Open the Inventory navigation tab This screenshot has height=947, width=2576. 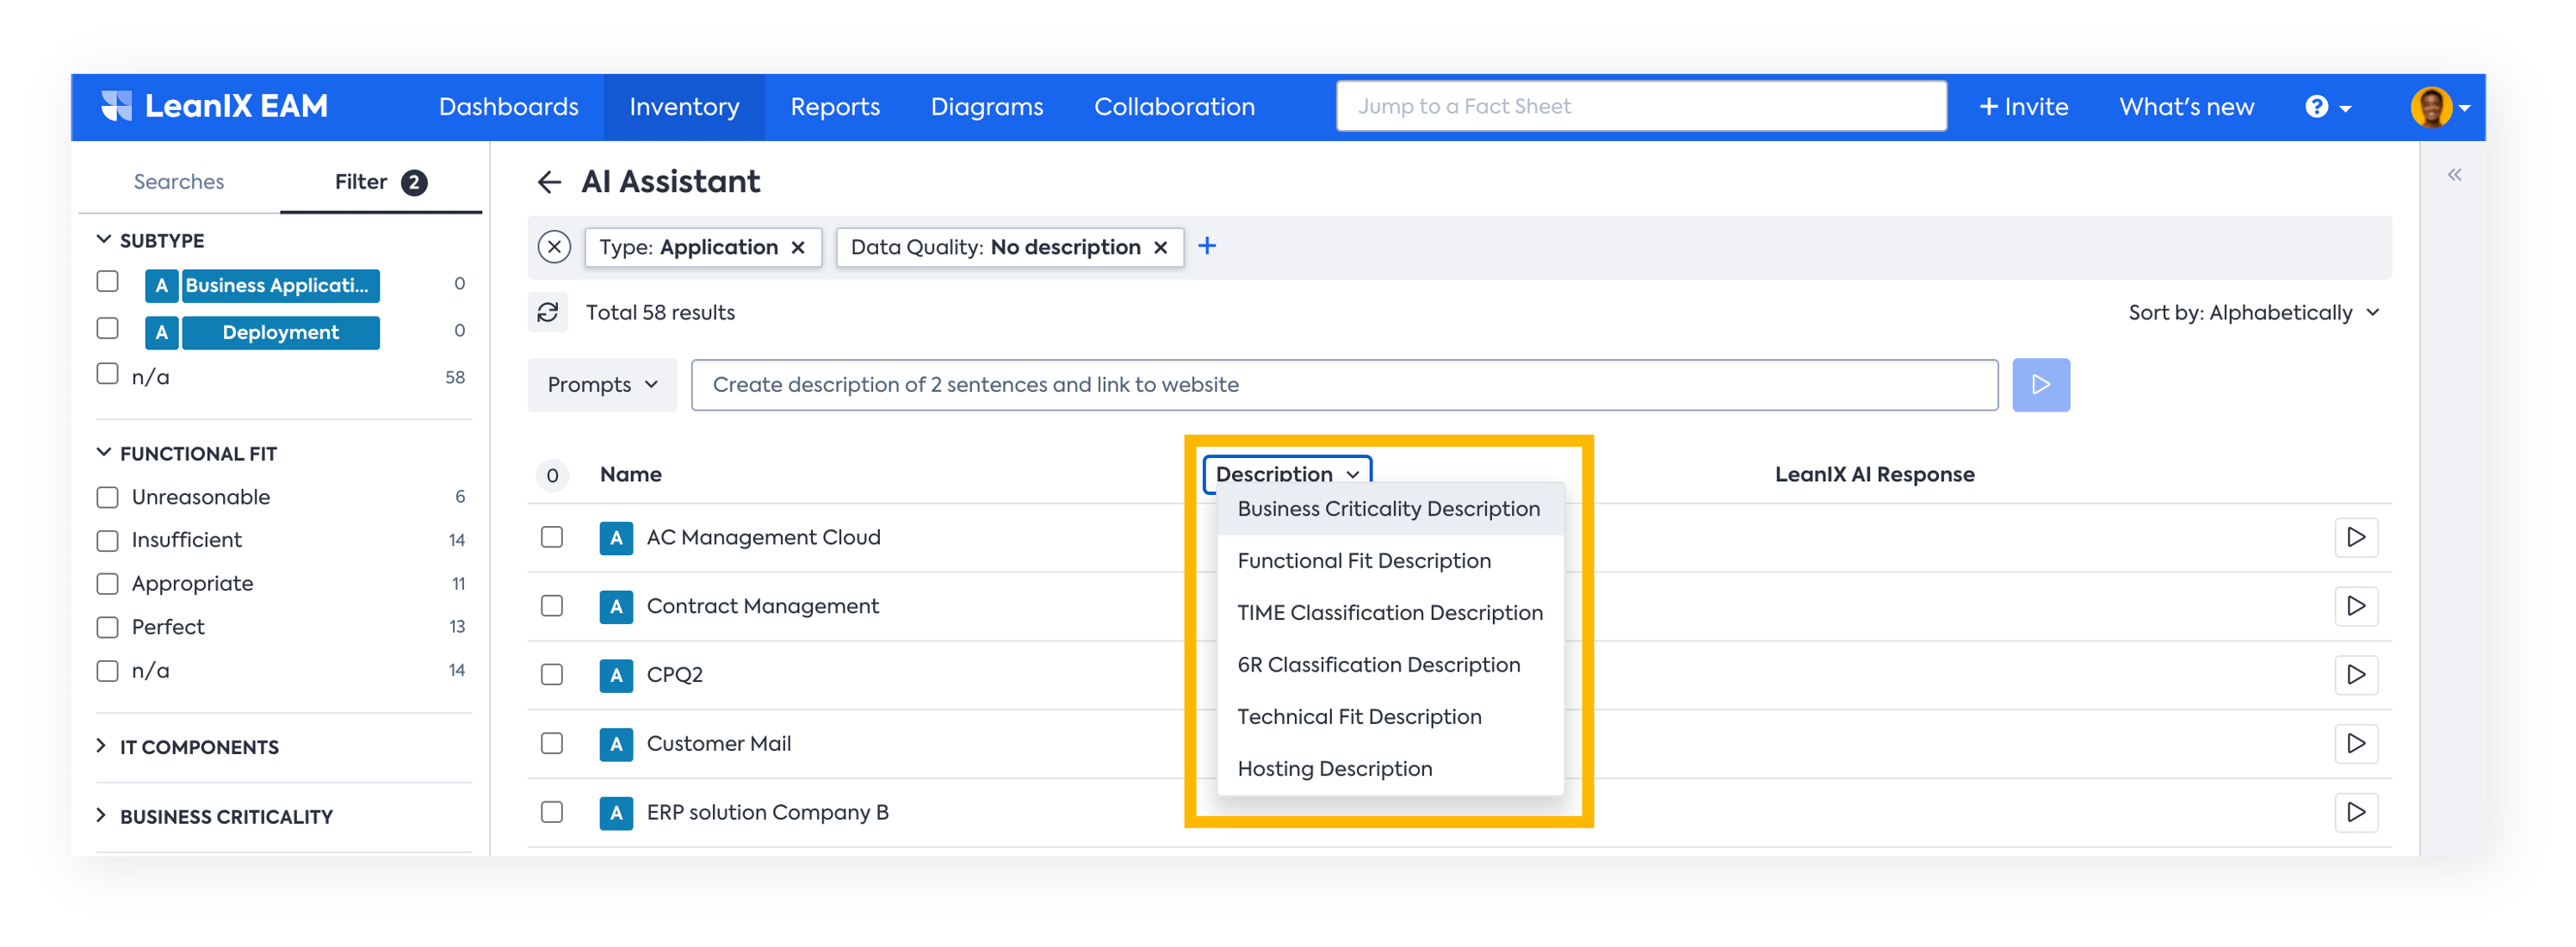tap(684, 107)
